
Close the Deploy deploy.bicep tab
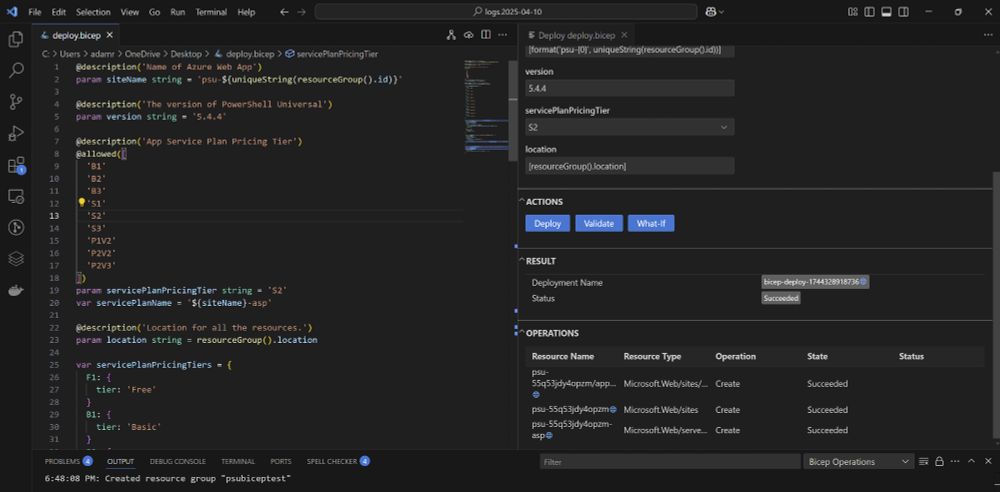[x=624, y=35]
